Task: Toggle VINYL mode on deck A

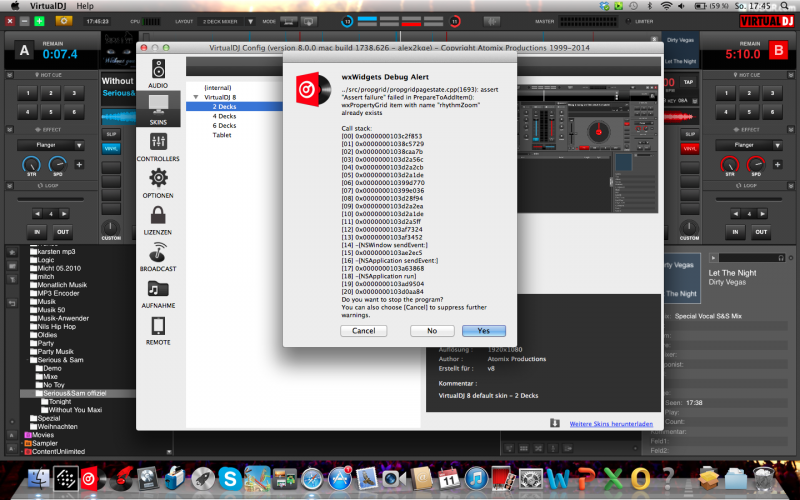Action: point(111,148)
